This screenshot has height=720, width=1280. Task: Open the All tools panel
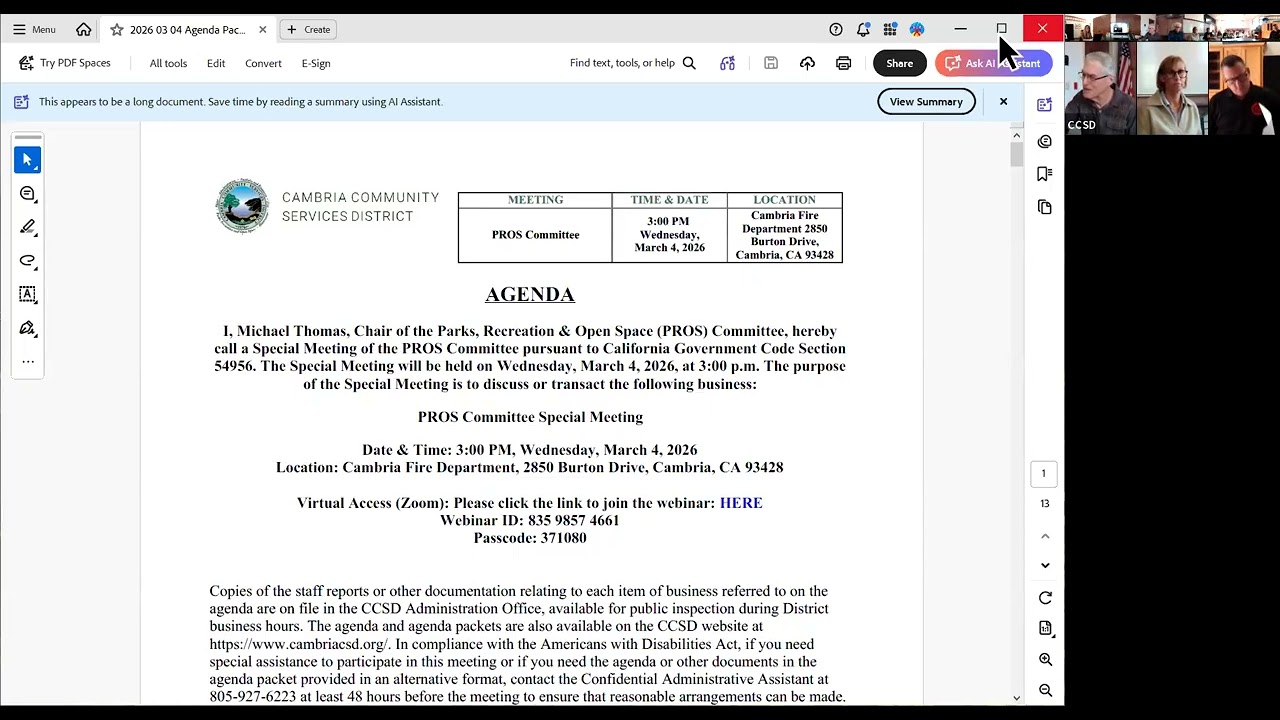pyautogui.click(x=168, y=63)
